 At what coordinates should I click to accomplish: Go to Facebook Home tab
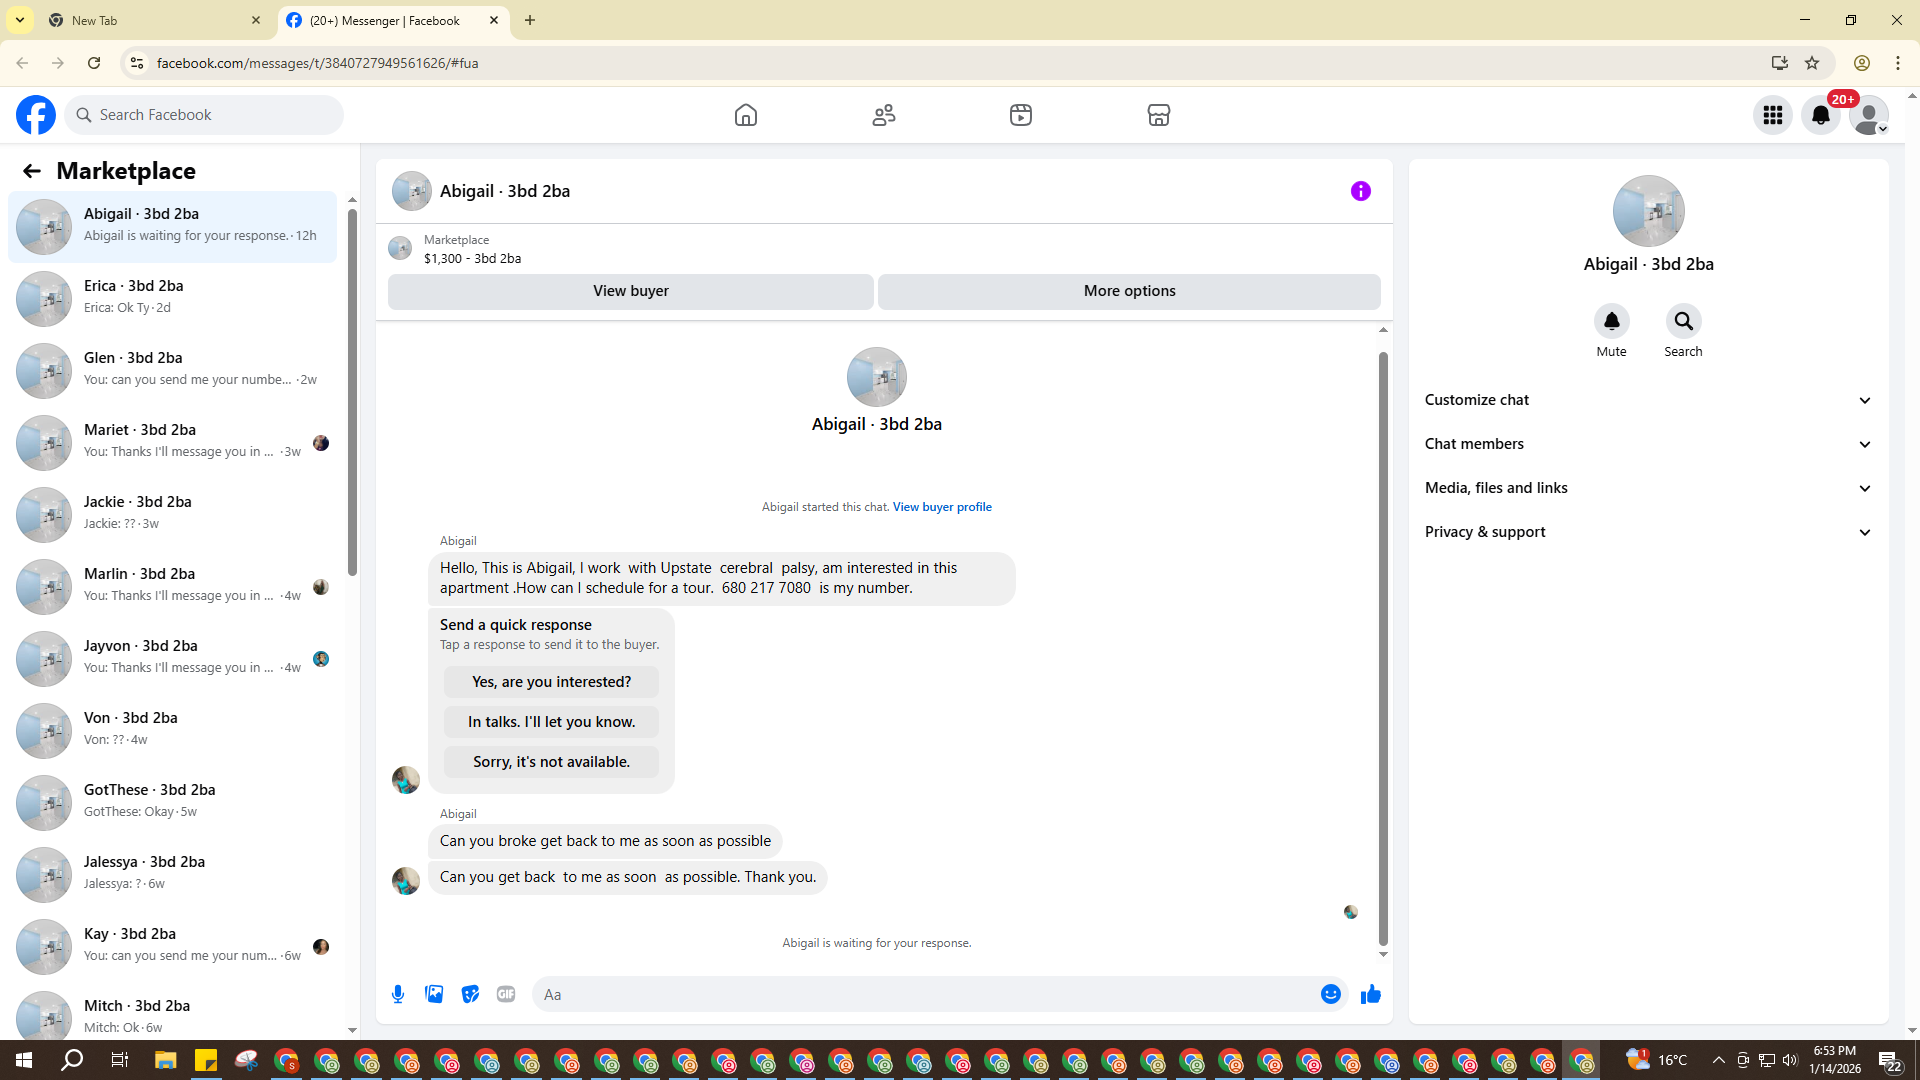pos(746,115)
